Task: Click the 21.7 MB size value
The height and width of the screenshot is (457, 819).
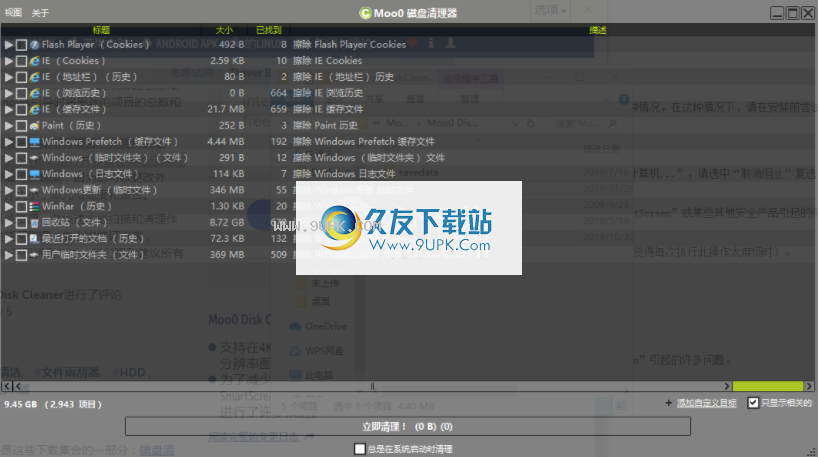Action: click(226, 110)
